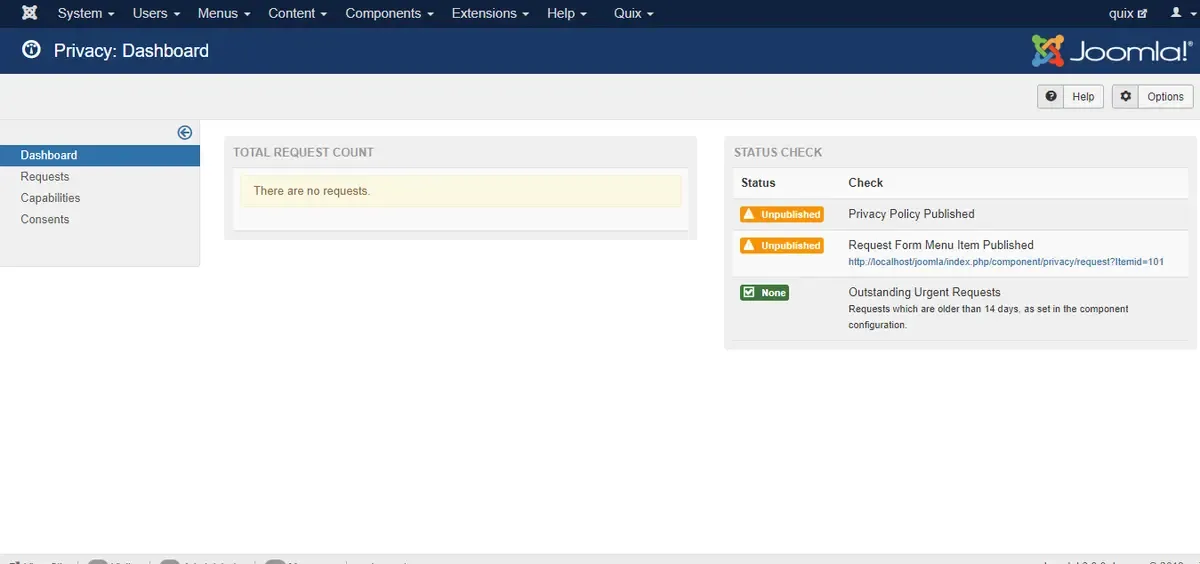1200x564 pixels.
Task: Open the Components dropdown menu
Action: (x=389, y=13)
